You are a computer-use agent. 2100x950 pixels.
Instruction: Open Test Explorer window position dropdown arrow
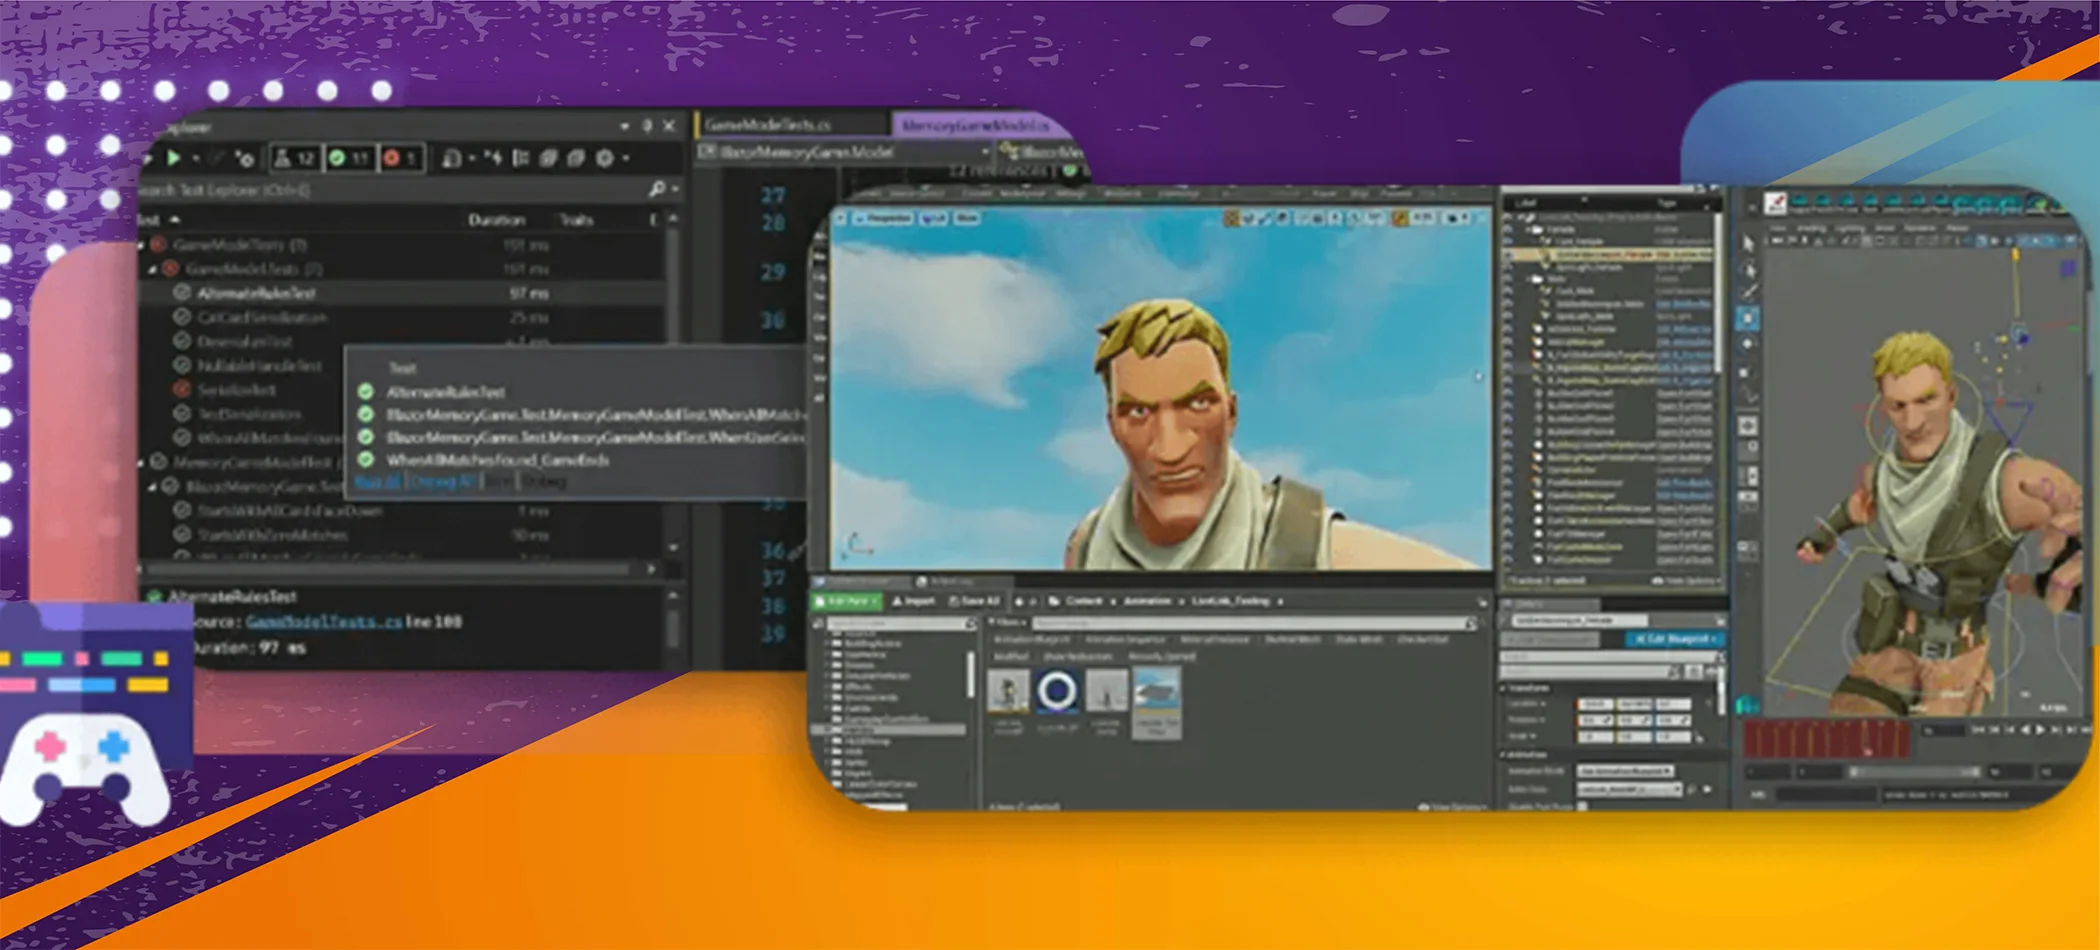[x=624, y=126]
